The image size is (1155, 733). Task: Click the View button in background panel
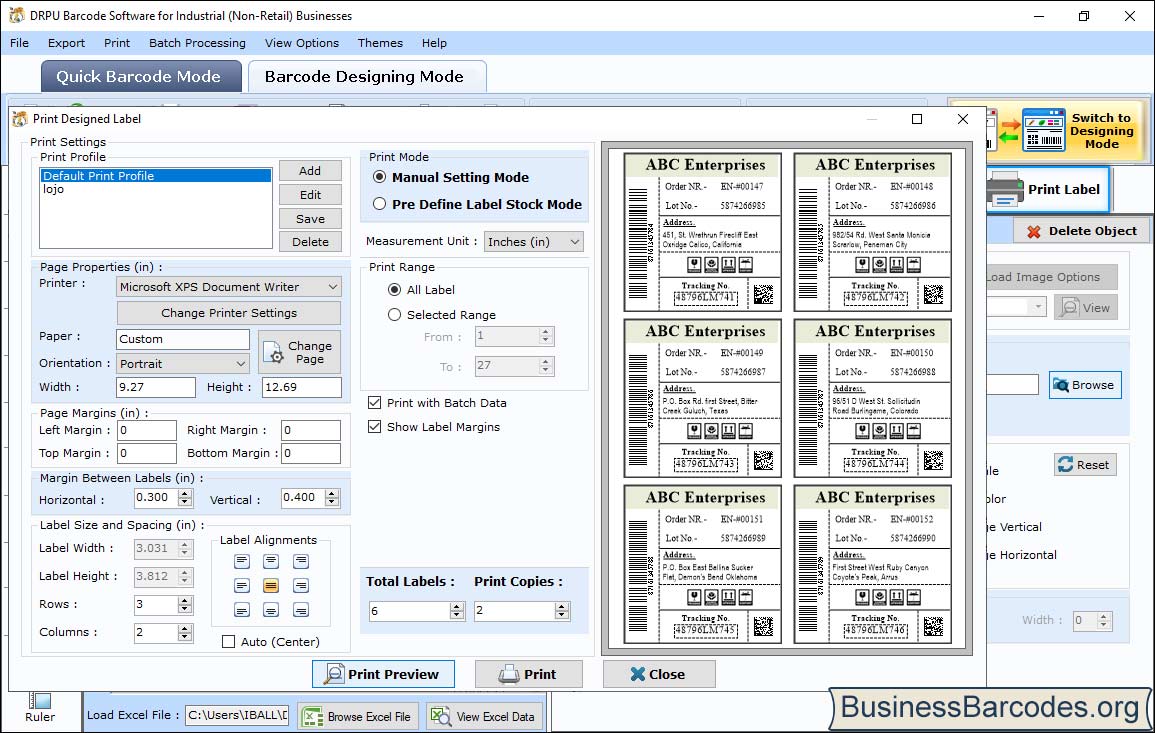point(1085,307)
